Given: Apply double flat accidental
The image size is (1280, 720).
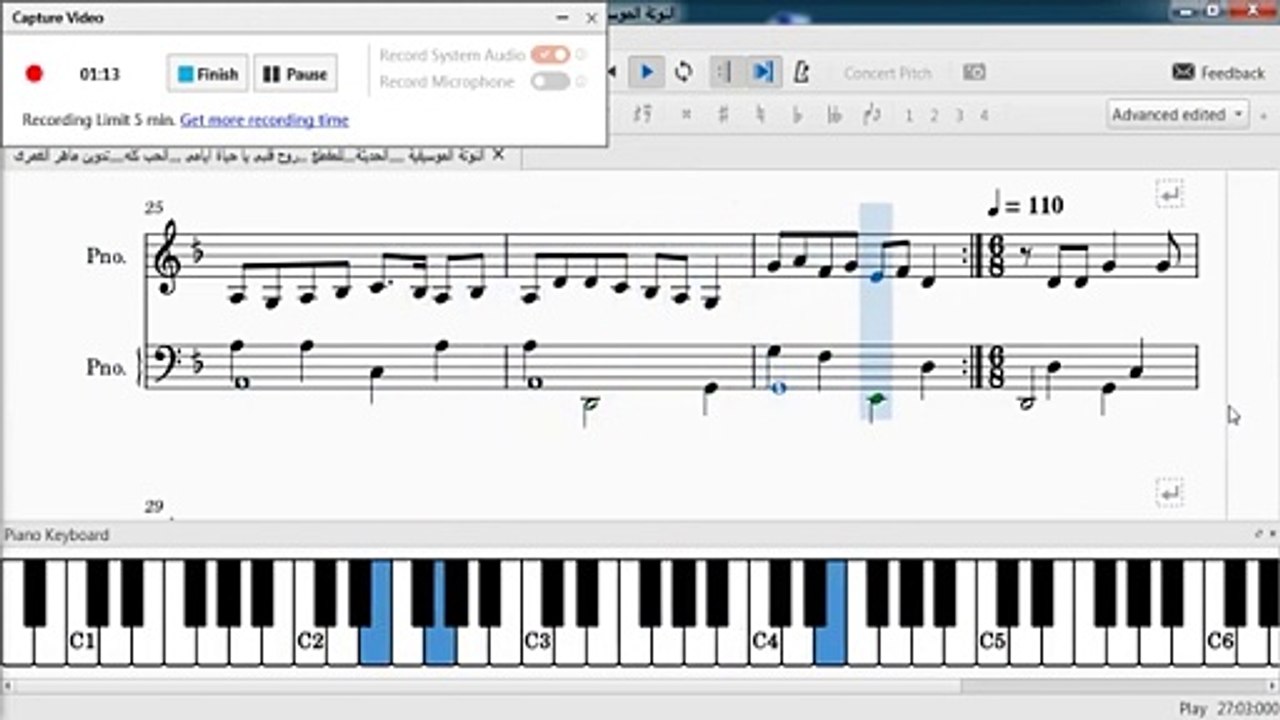Looking at the screenshot, I should (x=834, y=115).
